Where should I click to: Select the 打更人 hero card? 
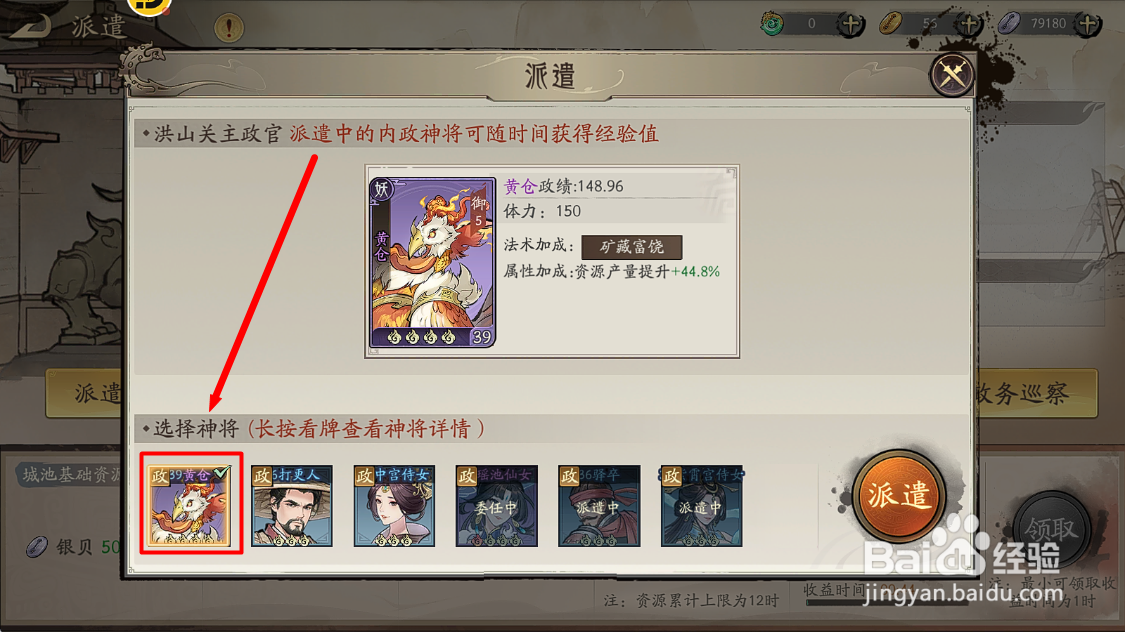coord(292,506)
